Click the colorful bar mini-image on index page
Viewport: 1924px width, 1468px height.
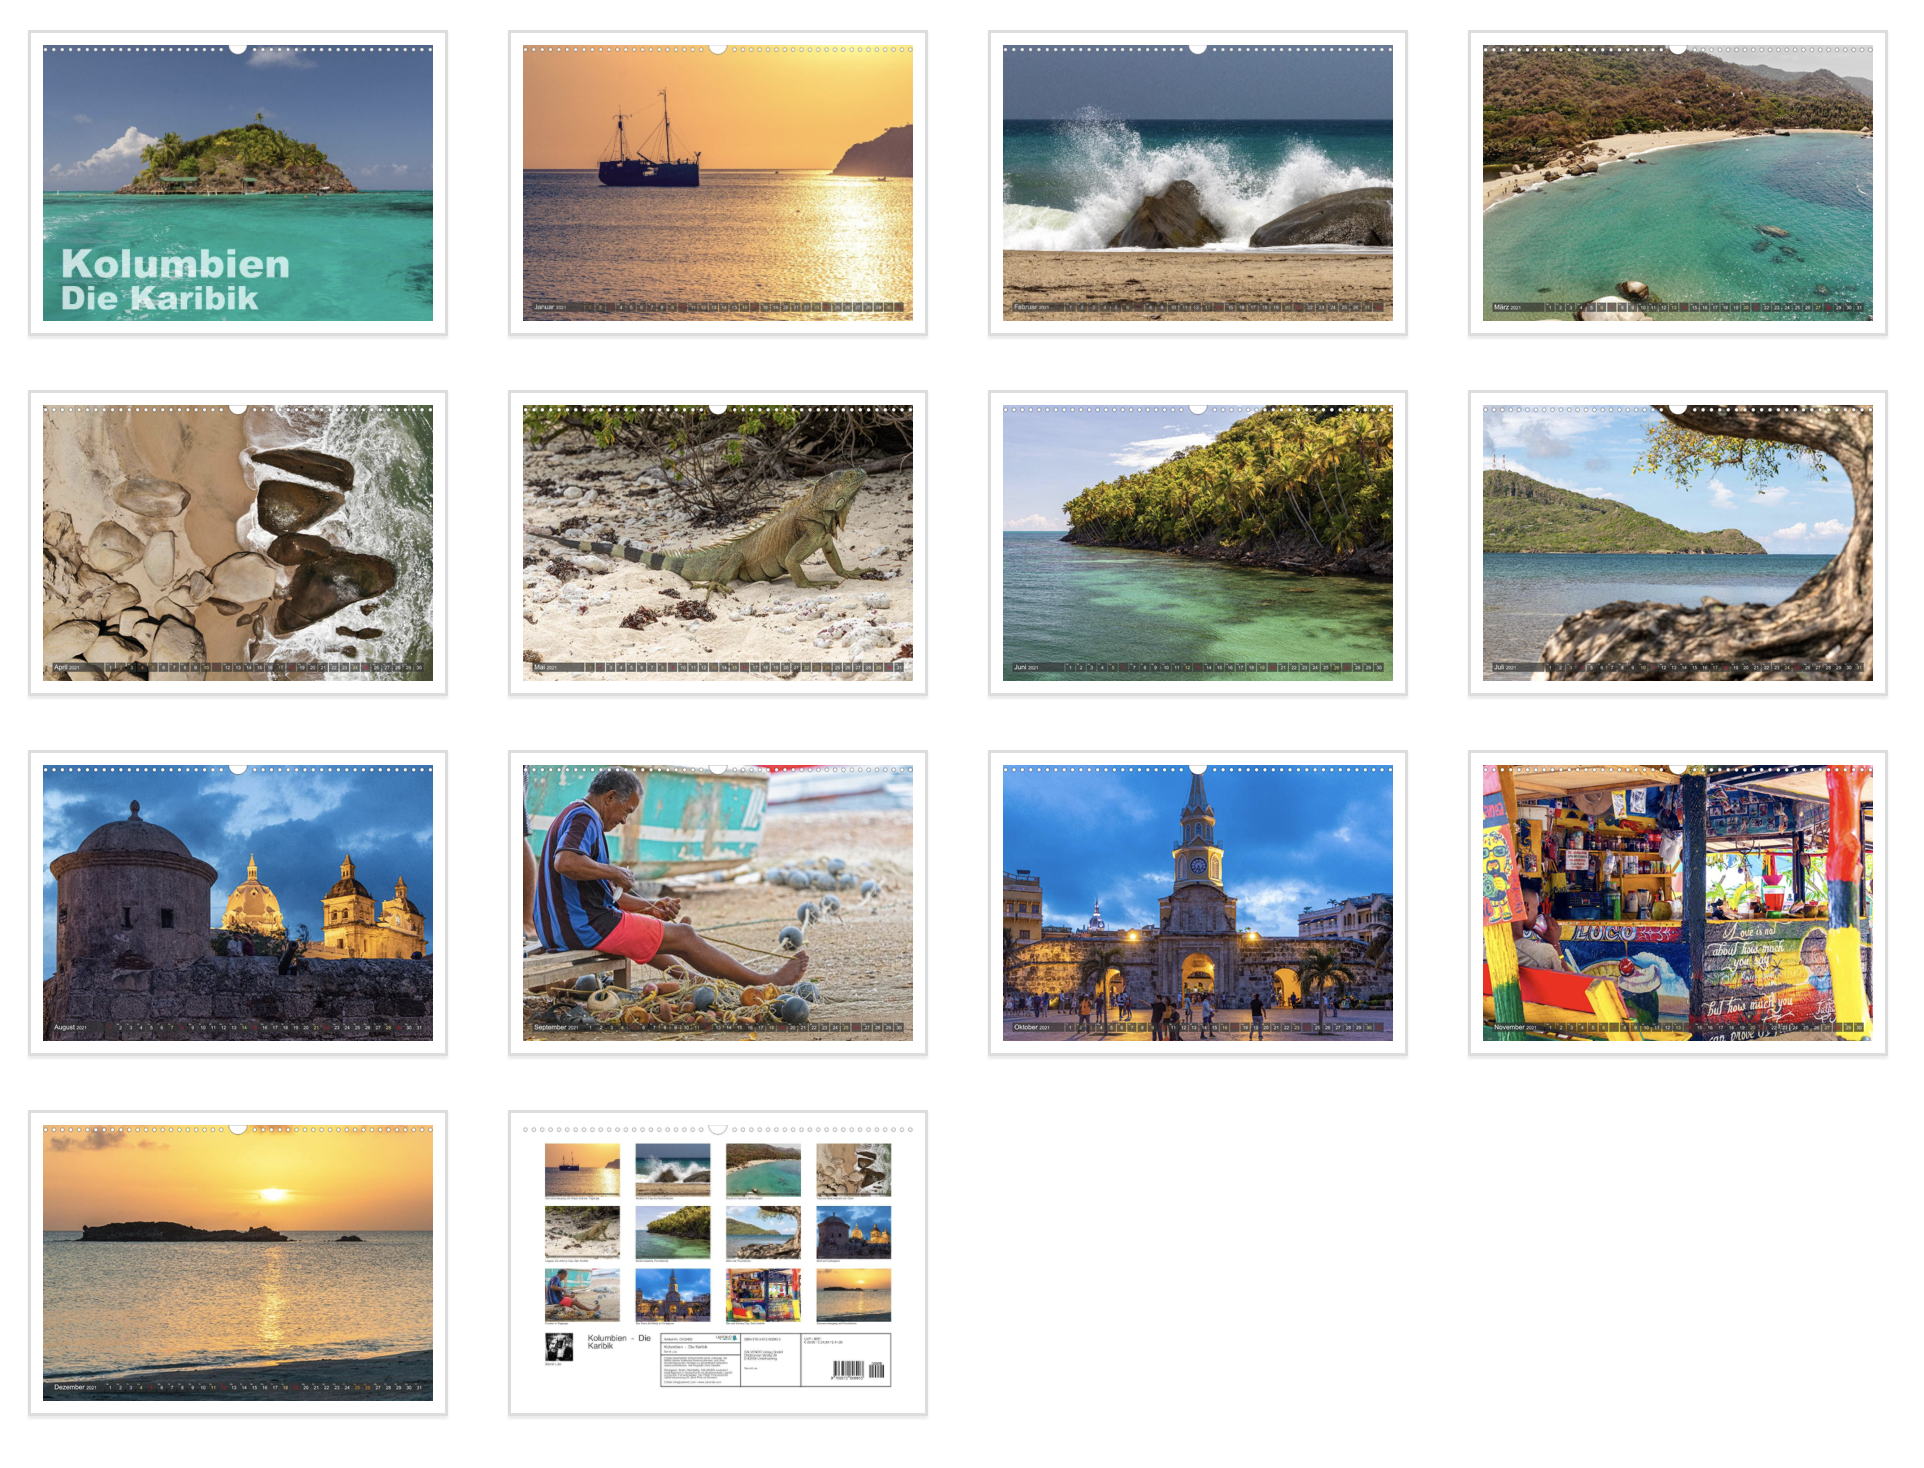click(763, 1295)
